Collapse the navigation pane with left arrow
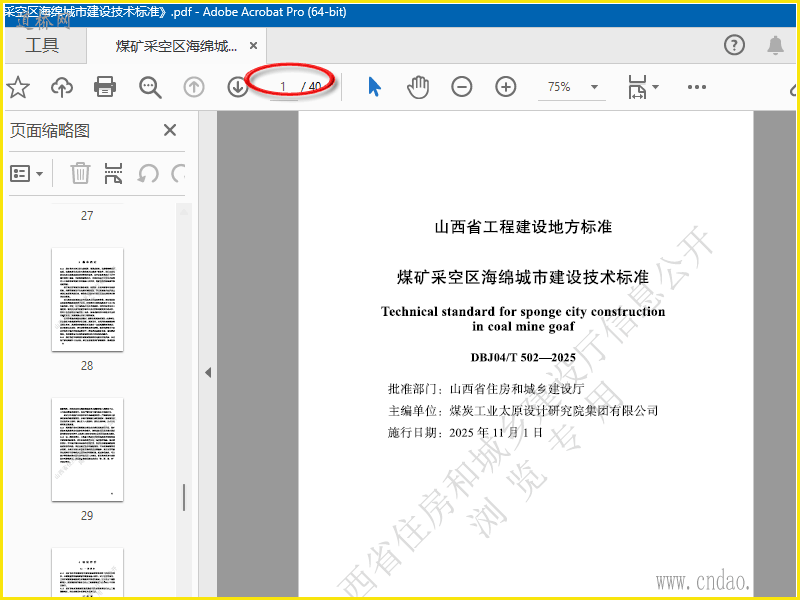The image size is (800, 600). click(x=208, y=372)
